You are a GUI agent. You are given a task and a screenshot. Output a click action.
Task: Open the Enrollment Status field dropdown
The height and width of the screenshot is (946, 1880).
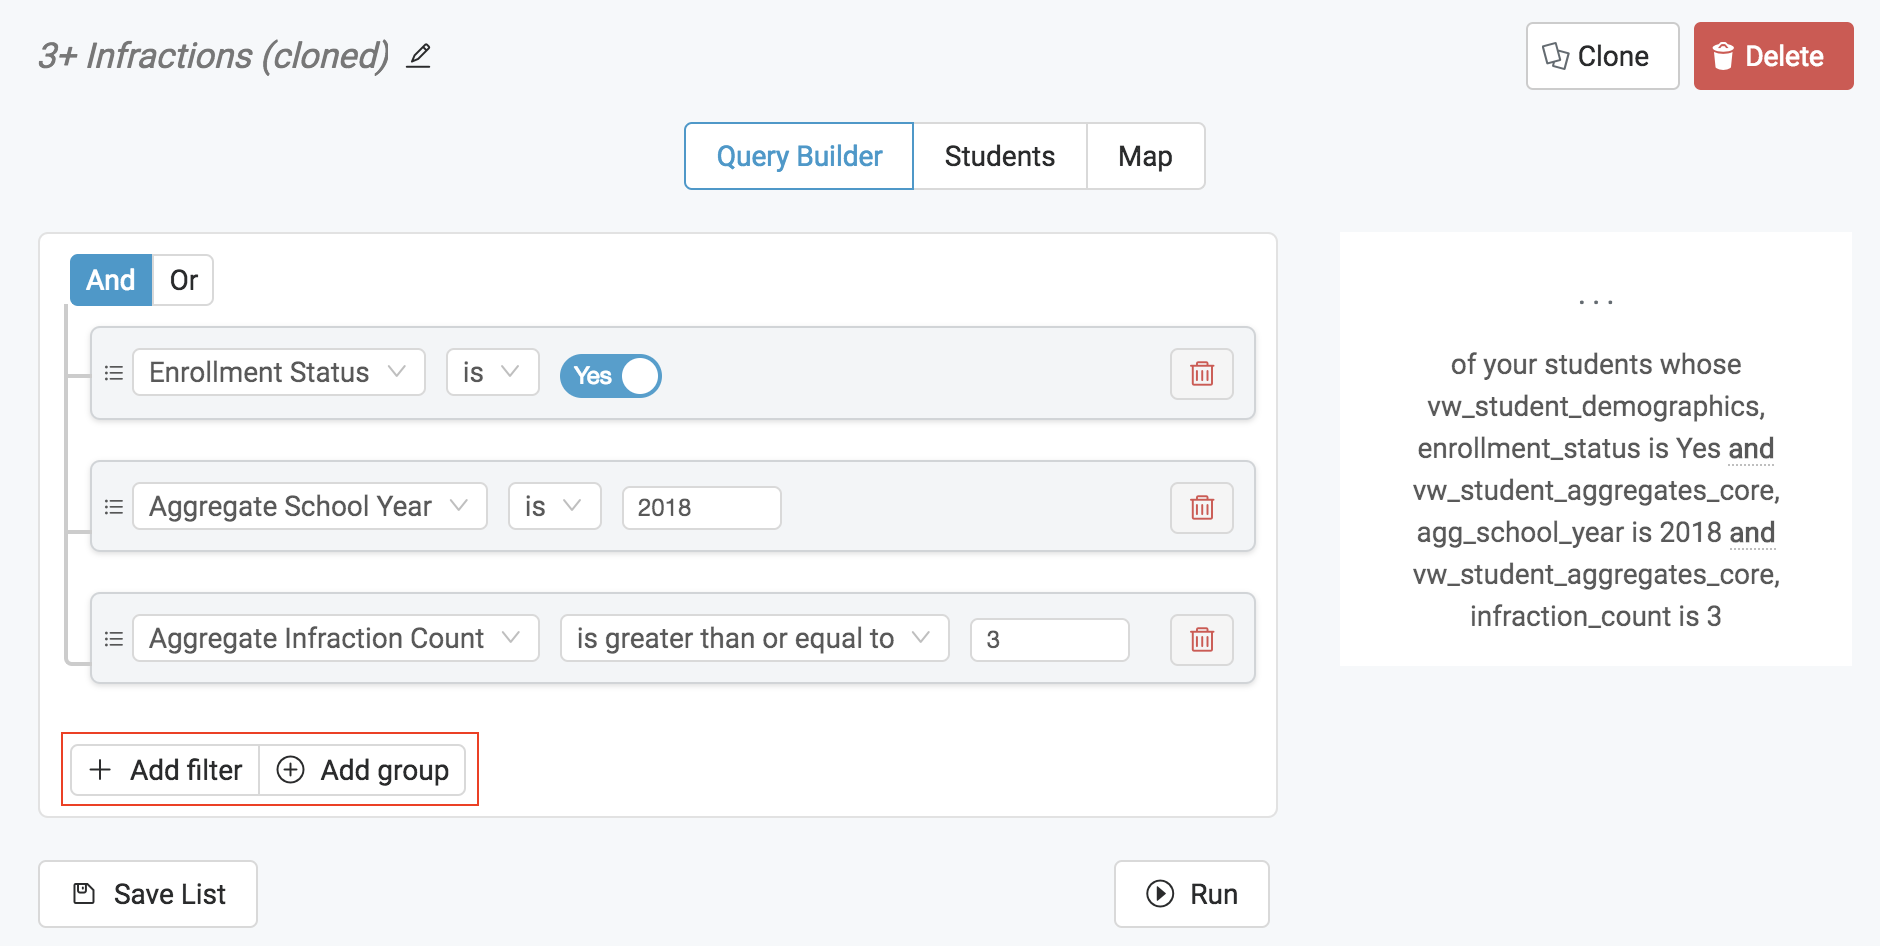click(279, 372)
